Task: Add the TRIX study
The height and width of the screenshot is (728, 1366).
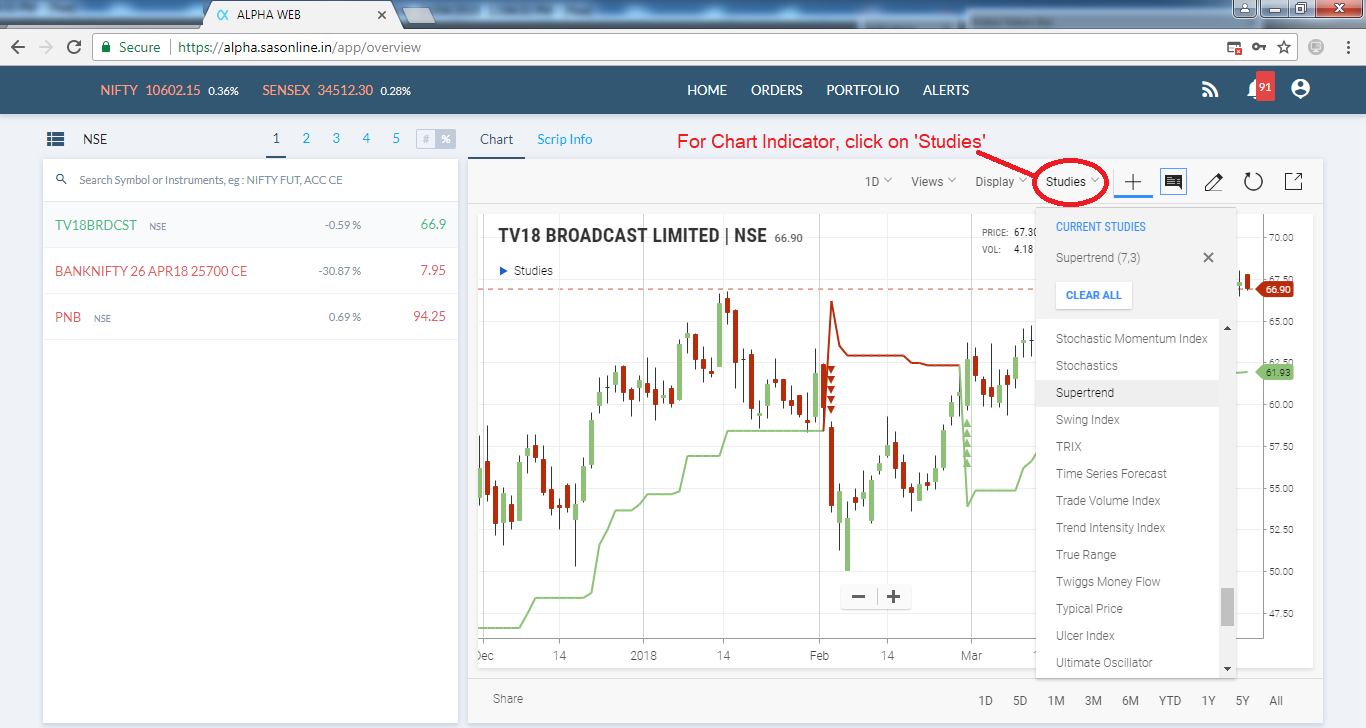Action: pyautogui.click(x=1128, y=447)
